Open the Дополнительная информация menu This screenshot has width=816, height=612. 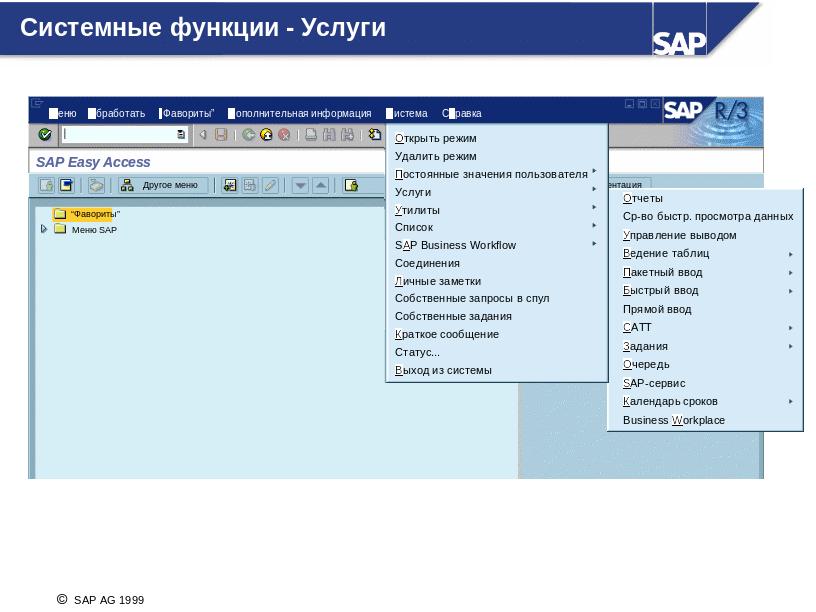[300, 113]
